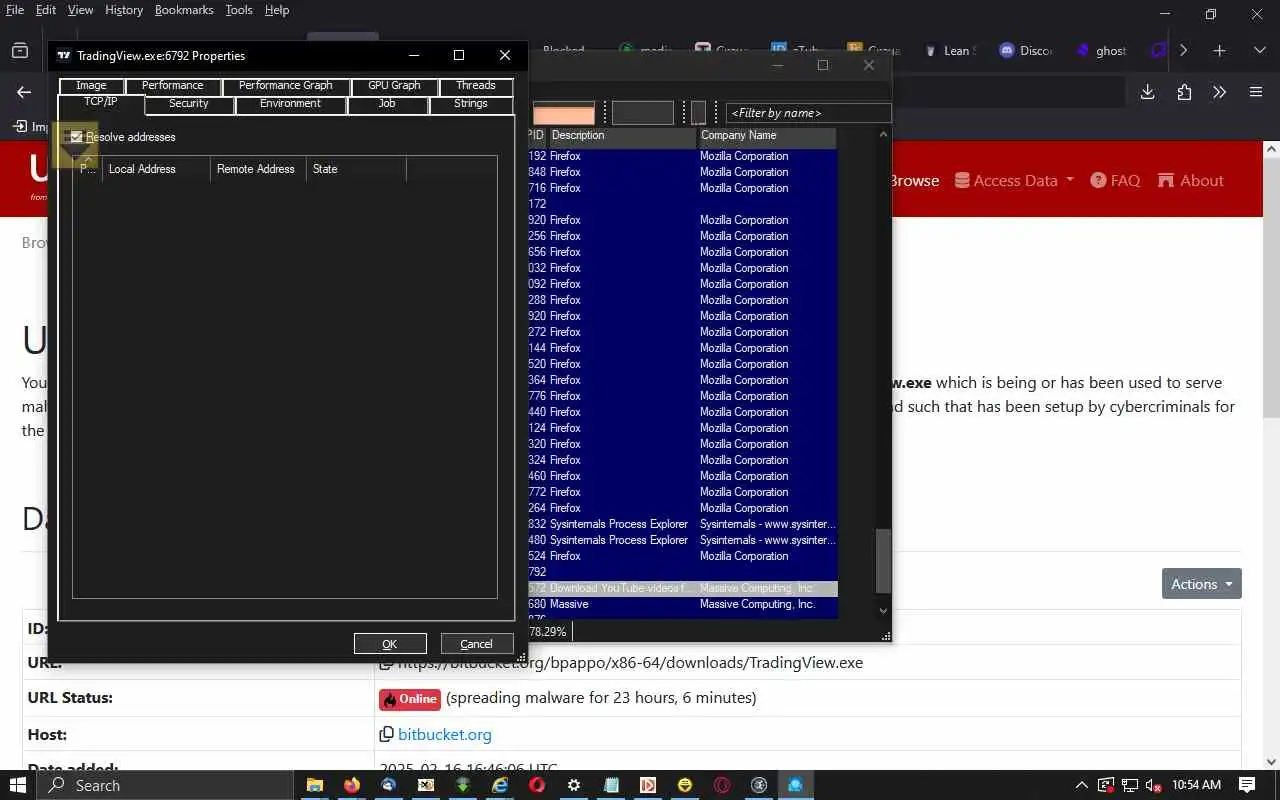1280x800 pixels.
Task: Open the File menu in Firefox
Action: 15,10
